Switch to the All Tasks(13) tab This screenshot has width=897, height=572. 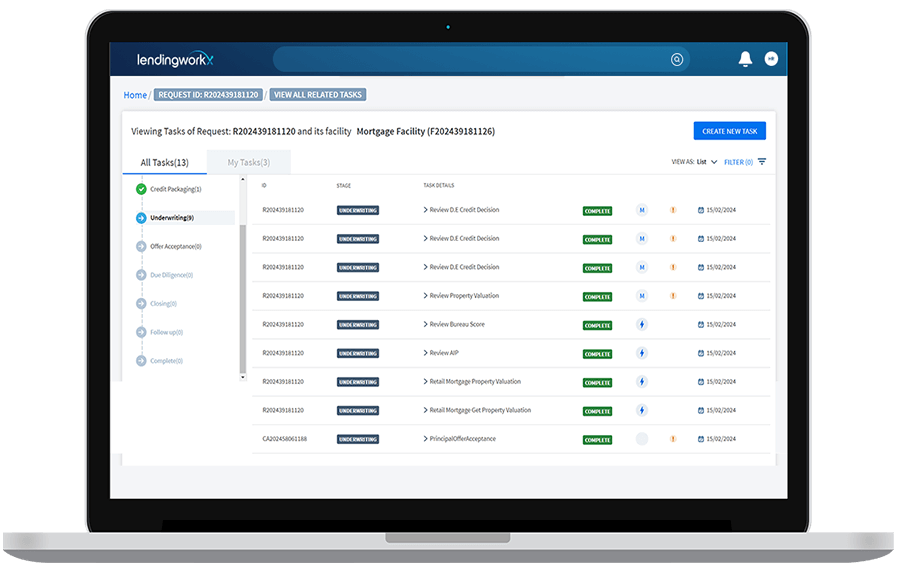(x=164, y=162)
